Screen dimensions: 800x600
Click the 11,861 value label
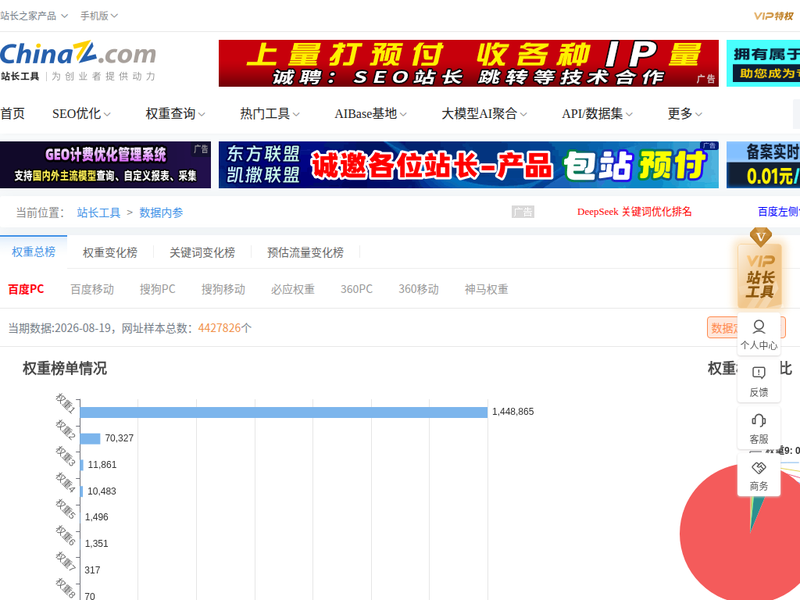click(102, 465)
